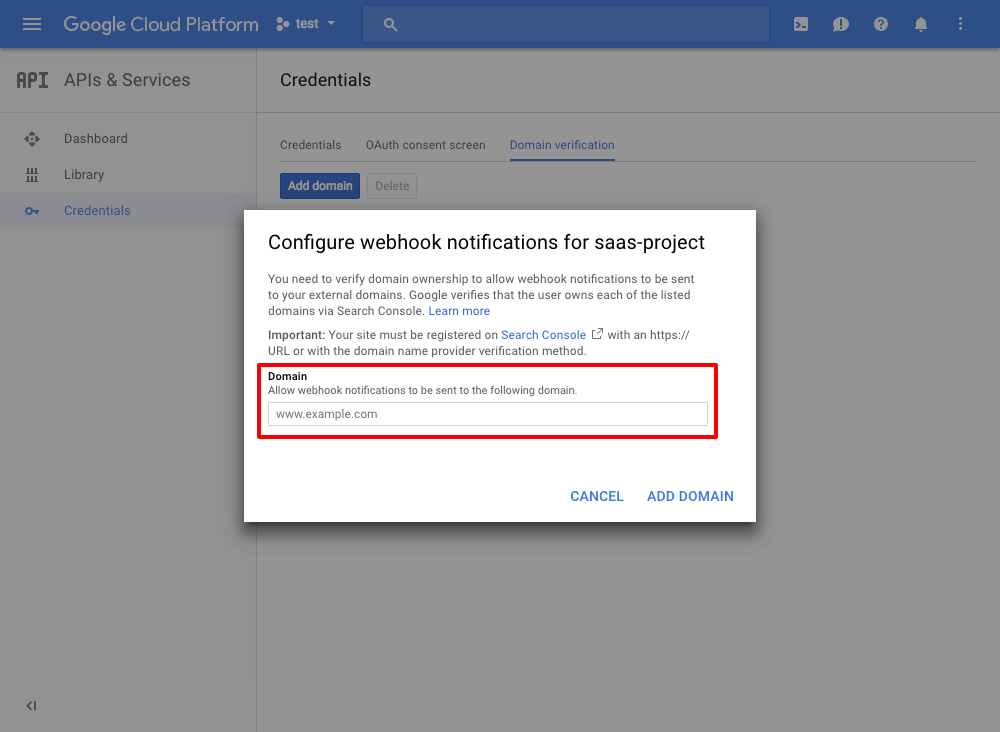Switch to the Credentials tab
1000x732 pixels.
point(310,145)
